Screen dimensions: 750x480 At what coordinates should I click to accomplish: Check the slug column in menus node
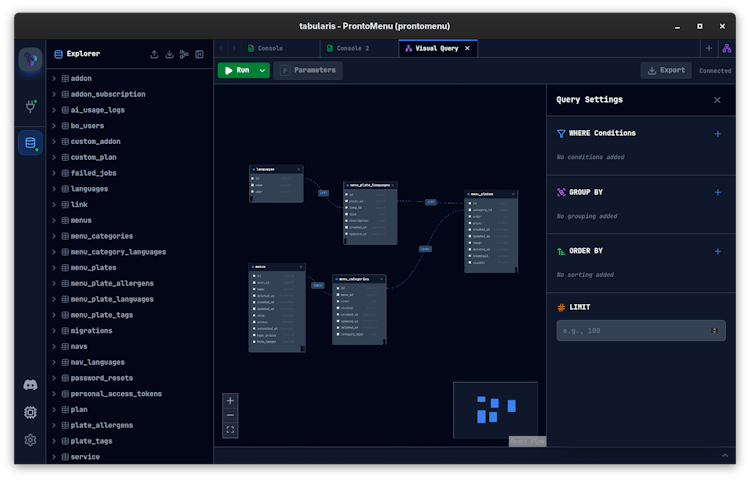coord(254,316)
